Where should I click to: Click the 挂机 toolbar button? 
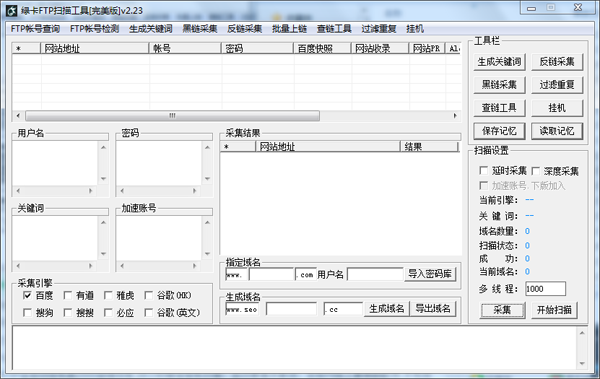point(557,108)
